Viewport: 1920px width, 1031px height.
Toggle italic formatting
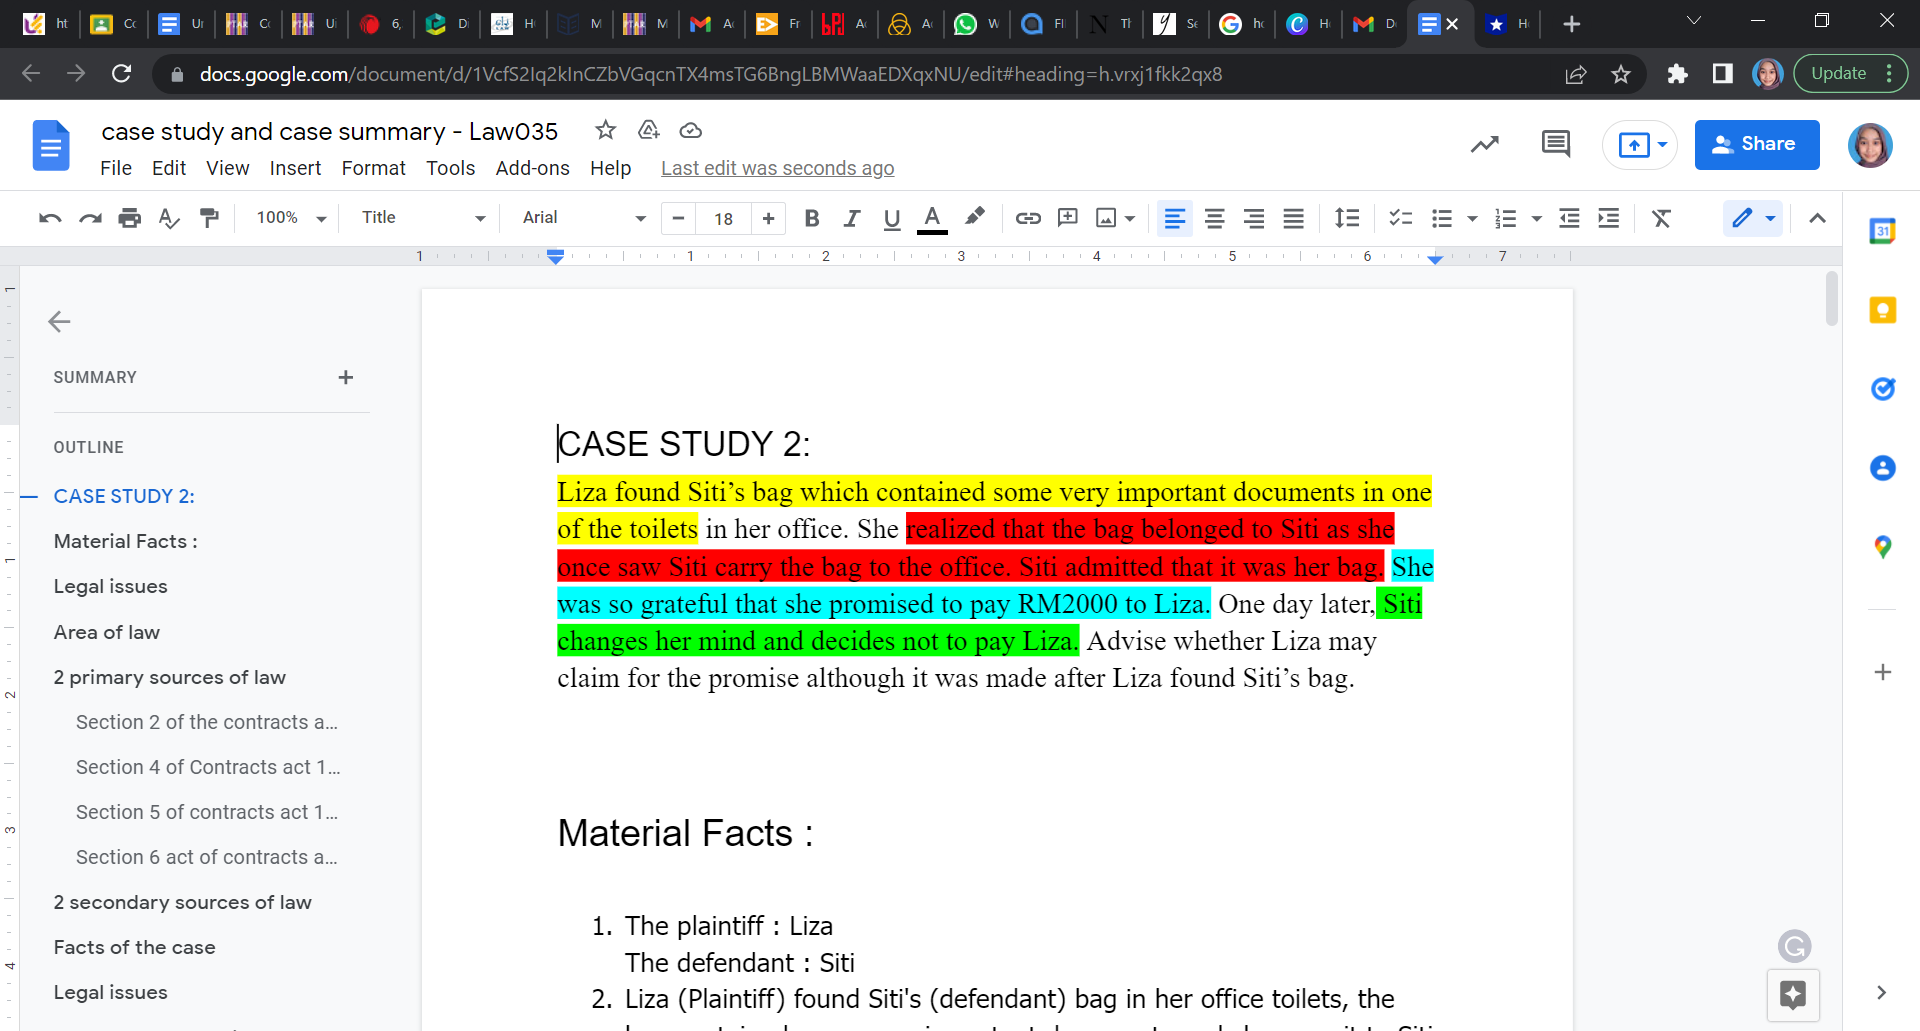click(x=852, y=218)
